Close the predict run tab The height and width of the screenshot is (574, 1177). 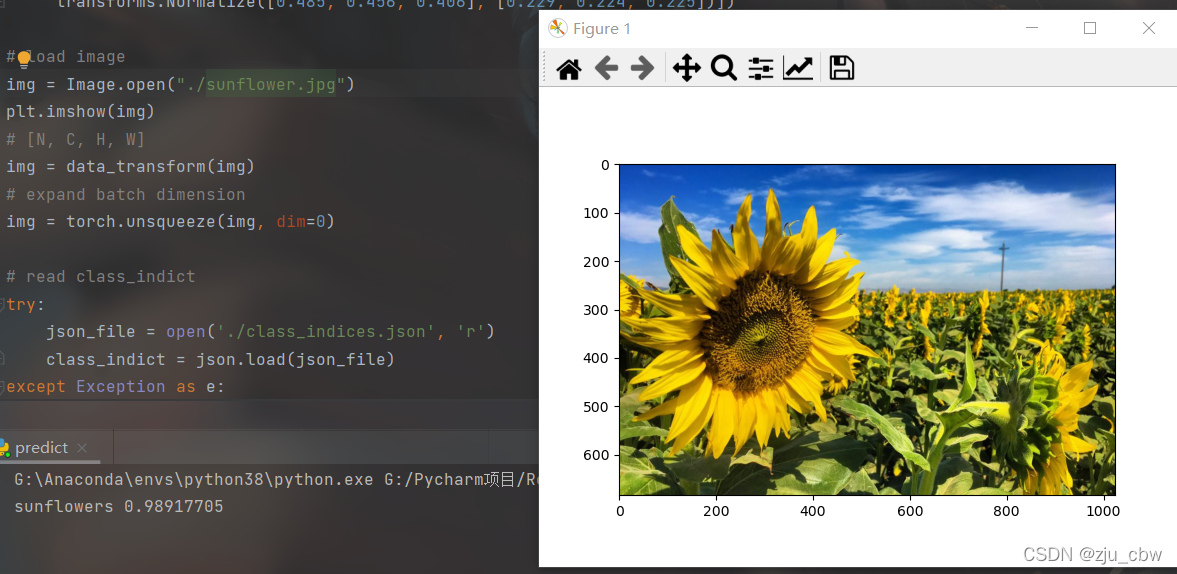pos(83,448)
